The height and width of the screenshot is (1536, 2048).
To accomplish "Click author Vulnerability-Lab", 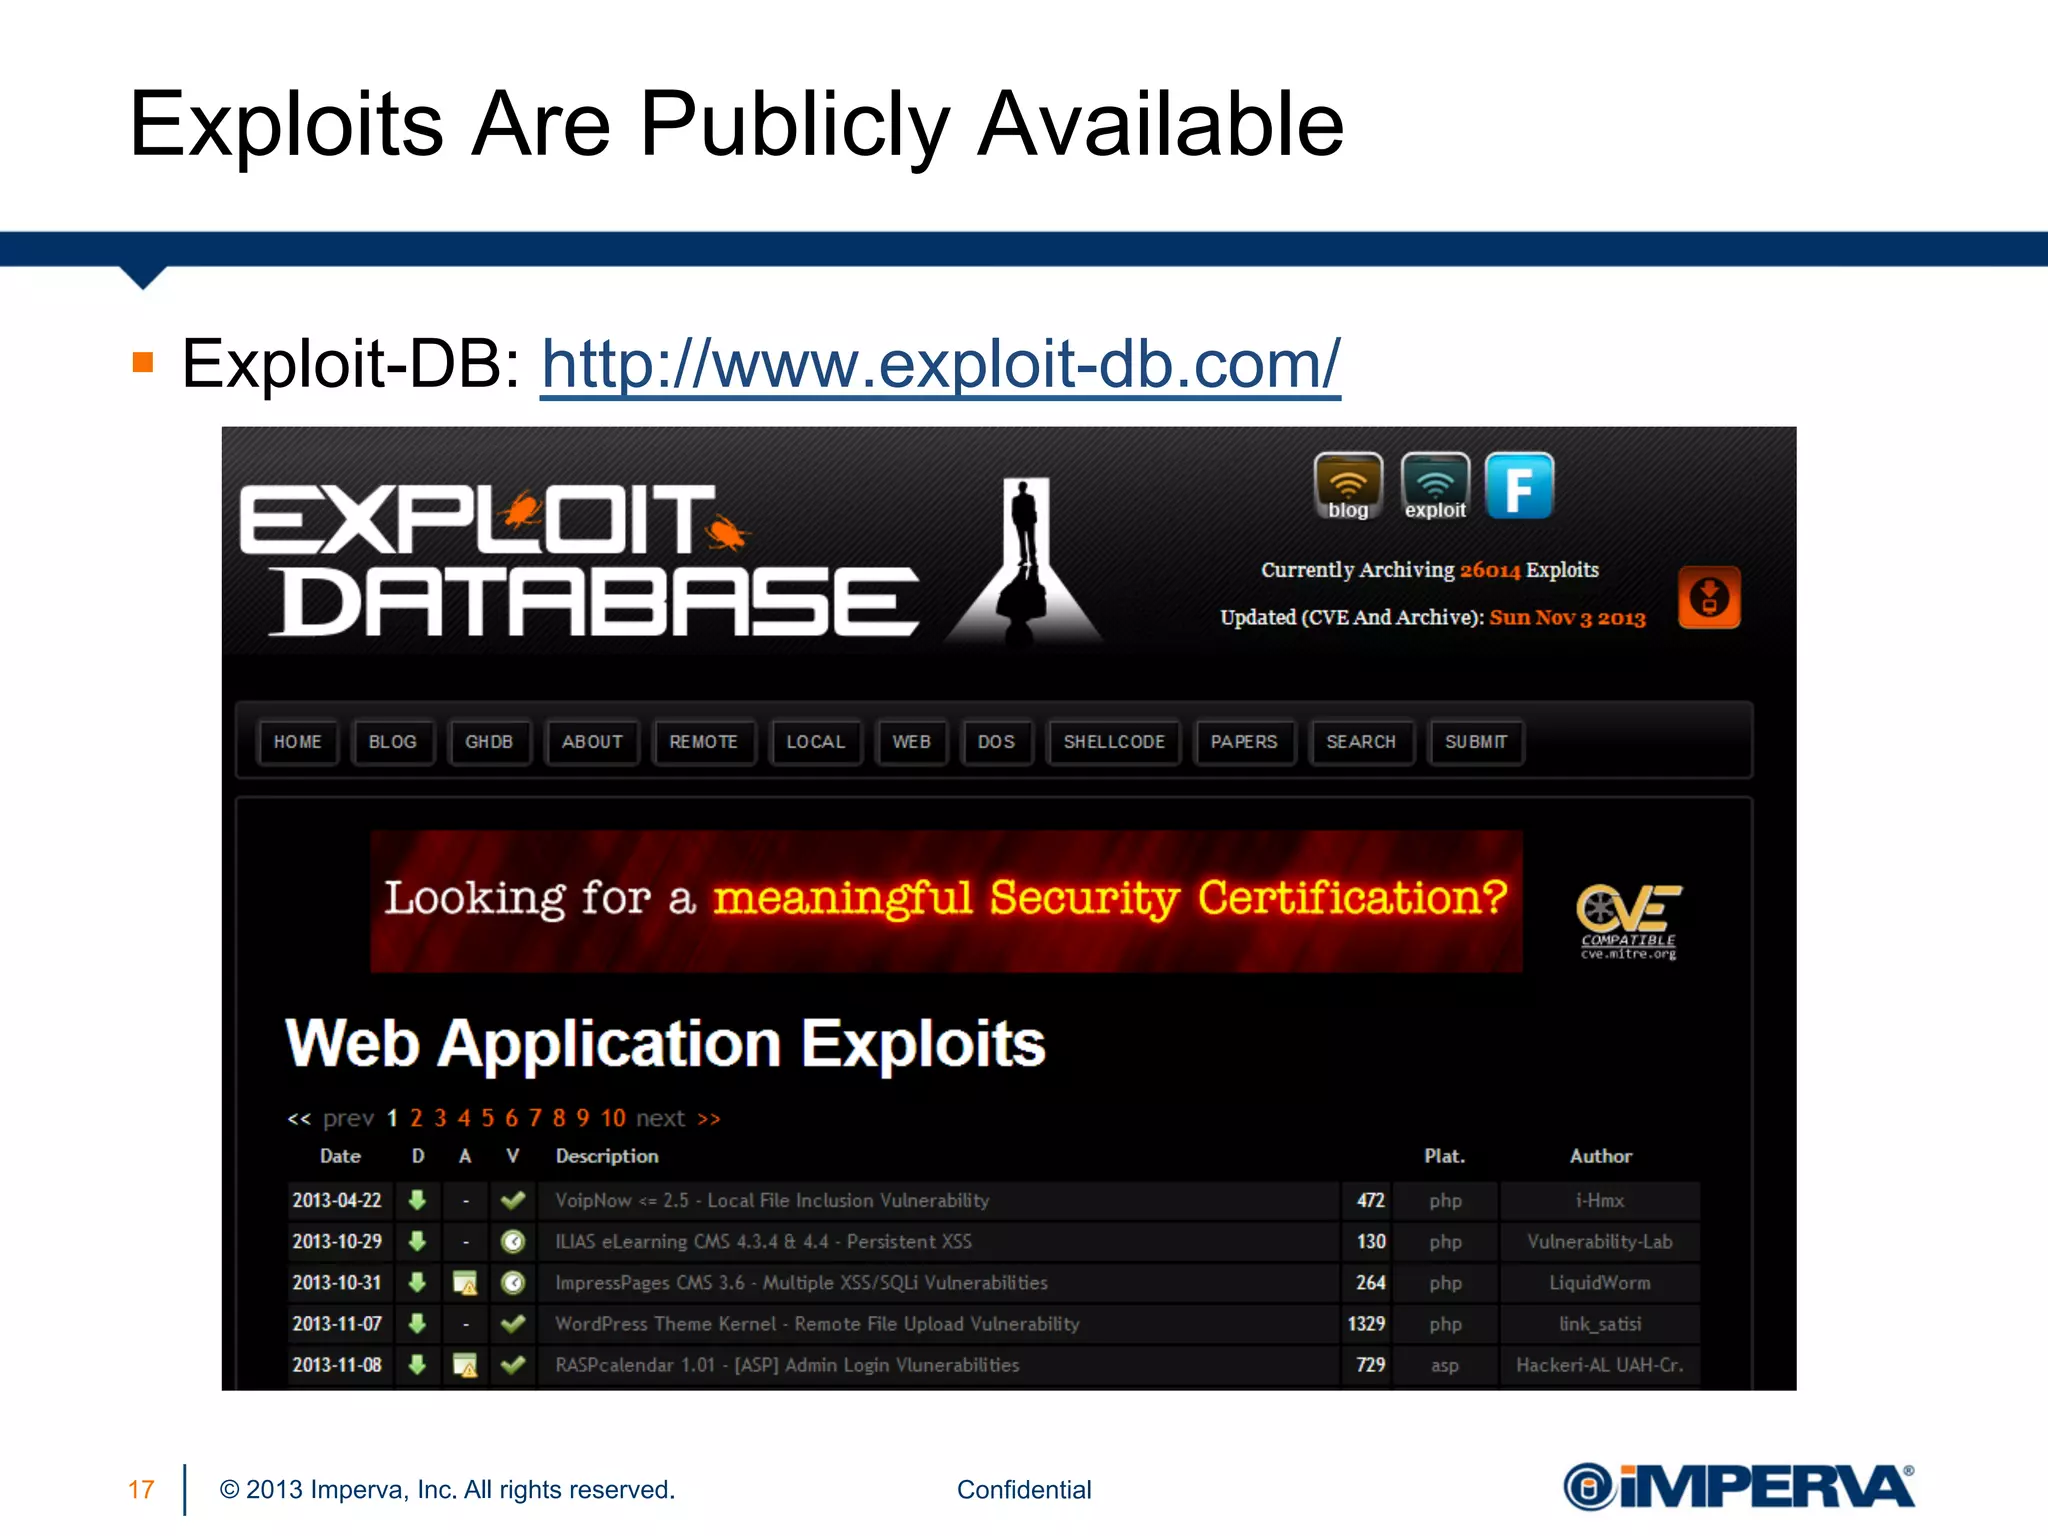I will coord(1600,1241).
